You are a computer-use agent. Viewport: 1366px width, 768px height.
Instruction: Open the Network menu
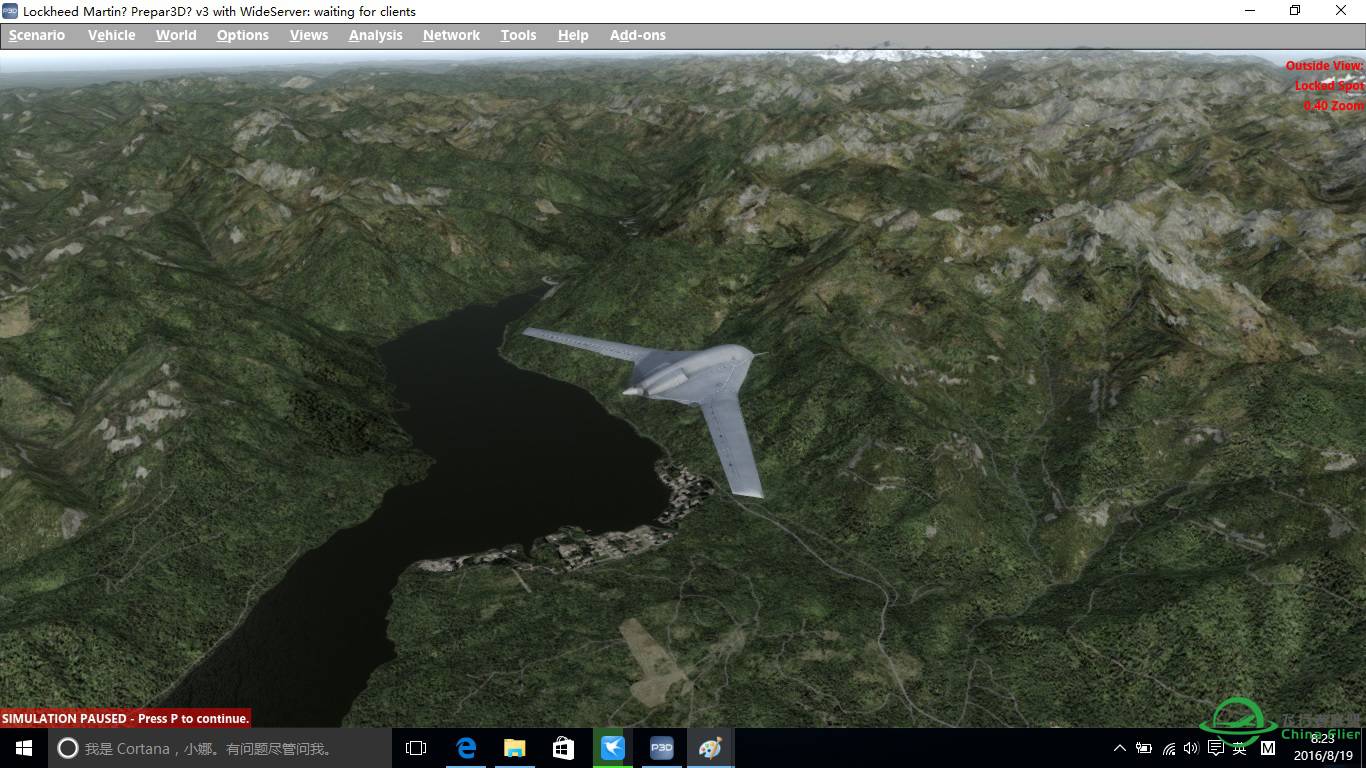(451, 35)
